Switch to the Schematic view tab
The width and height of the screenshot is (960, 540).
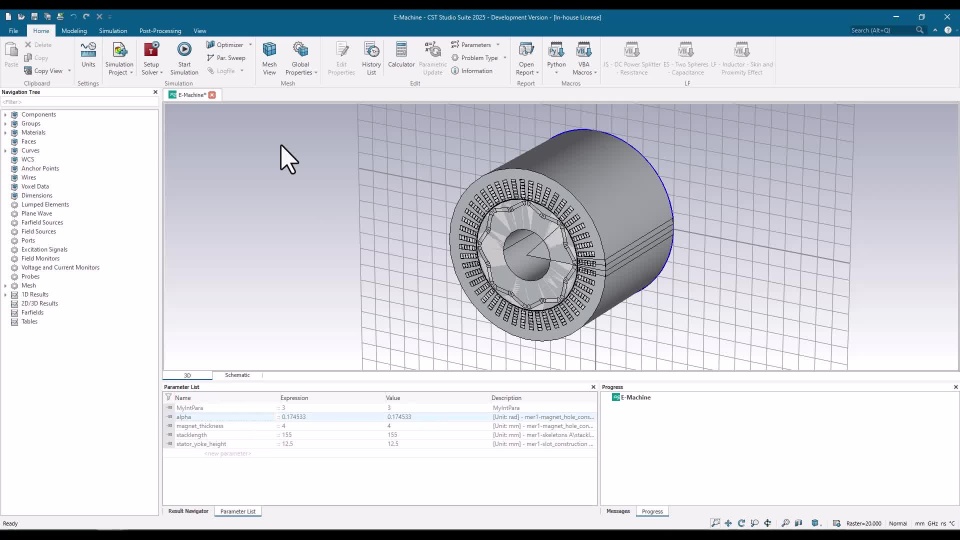[237, 375]
